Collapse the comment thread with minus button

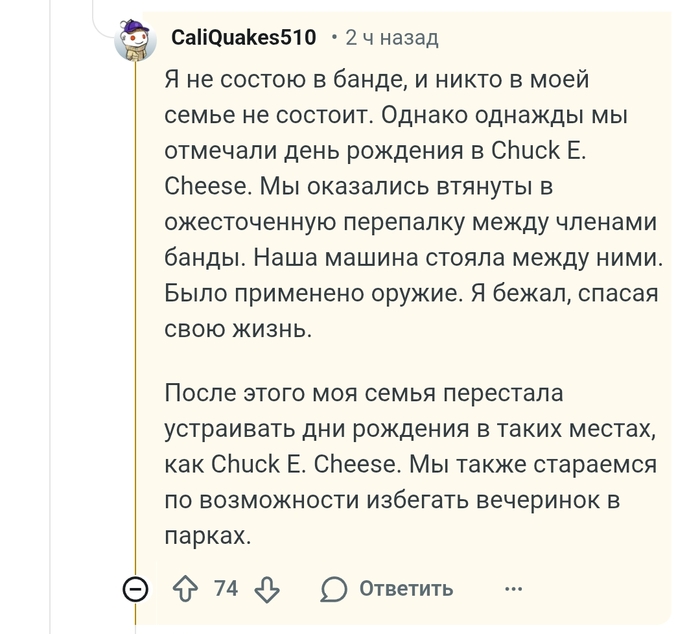tap(136, 589)
